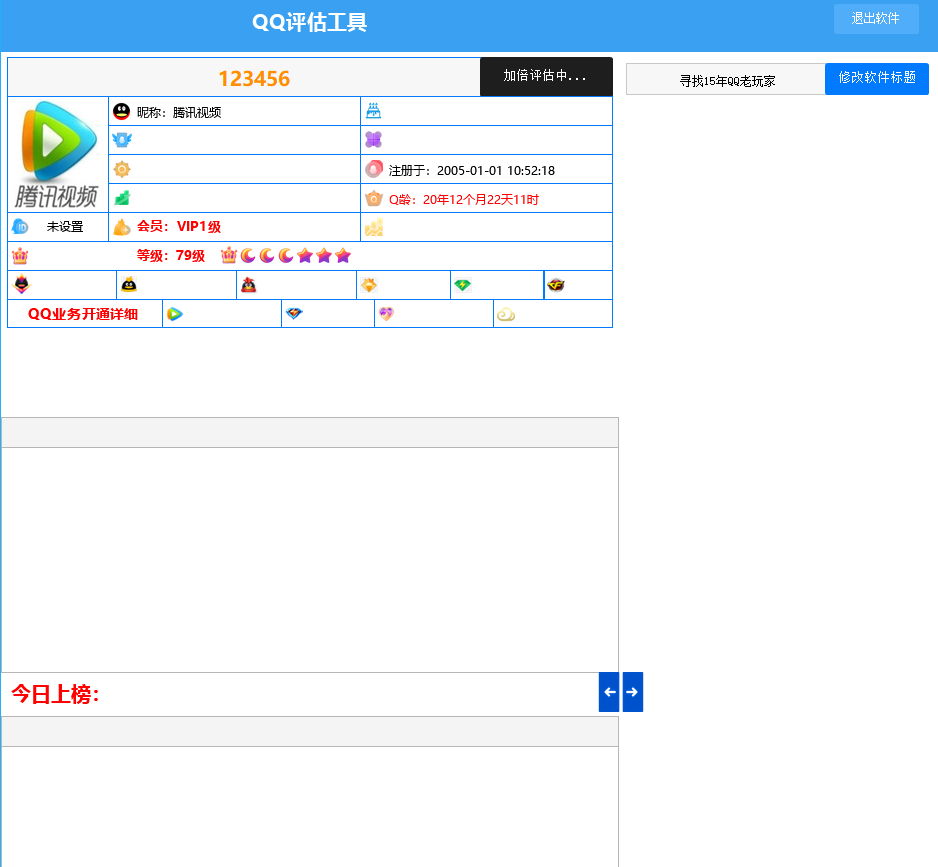Image resolution: width=938 pixels, height=867 pixels.
Task: Click the orange sun level icon
Action: (x=122, y=169)
